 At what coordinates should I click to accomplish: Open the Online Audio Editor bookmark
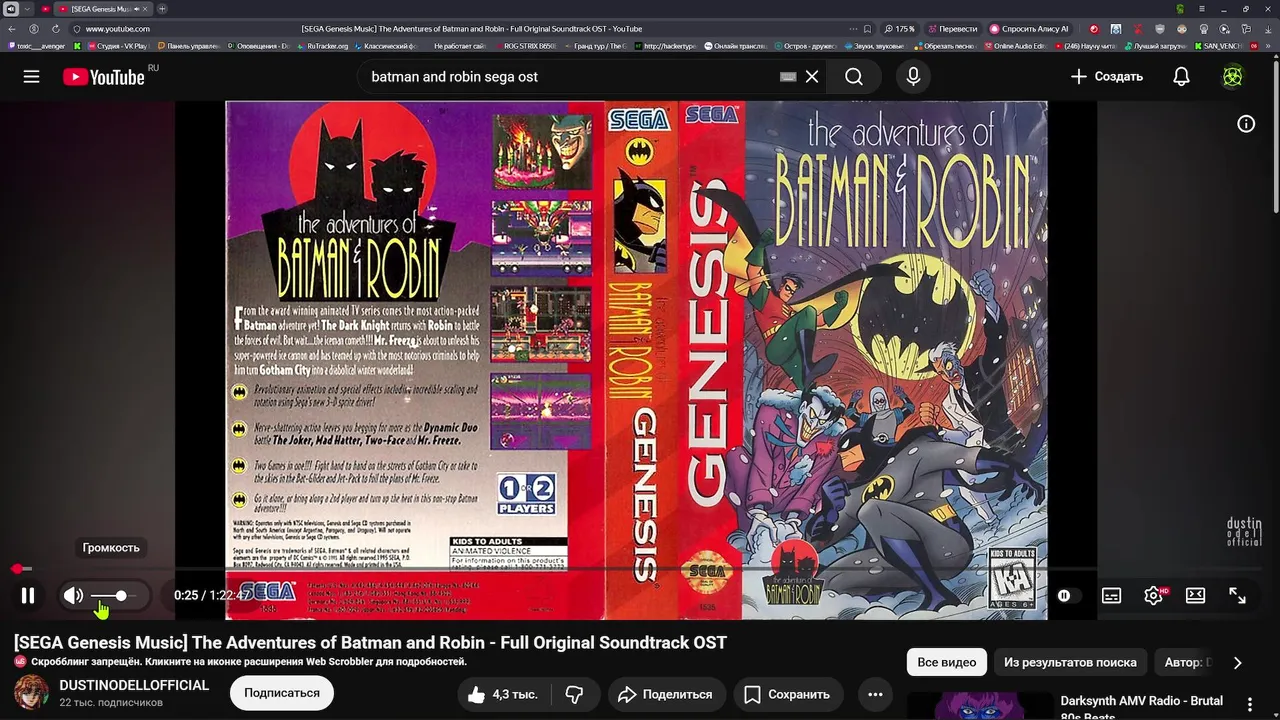pos(1014,46)
